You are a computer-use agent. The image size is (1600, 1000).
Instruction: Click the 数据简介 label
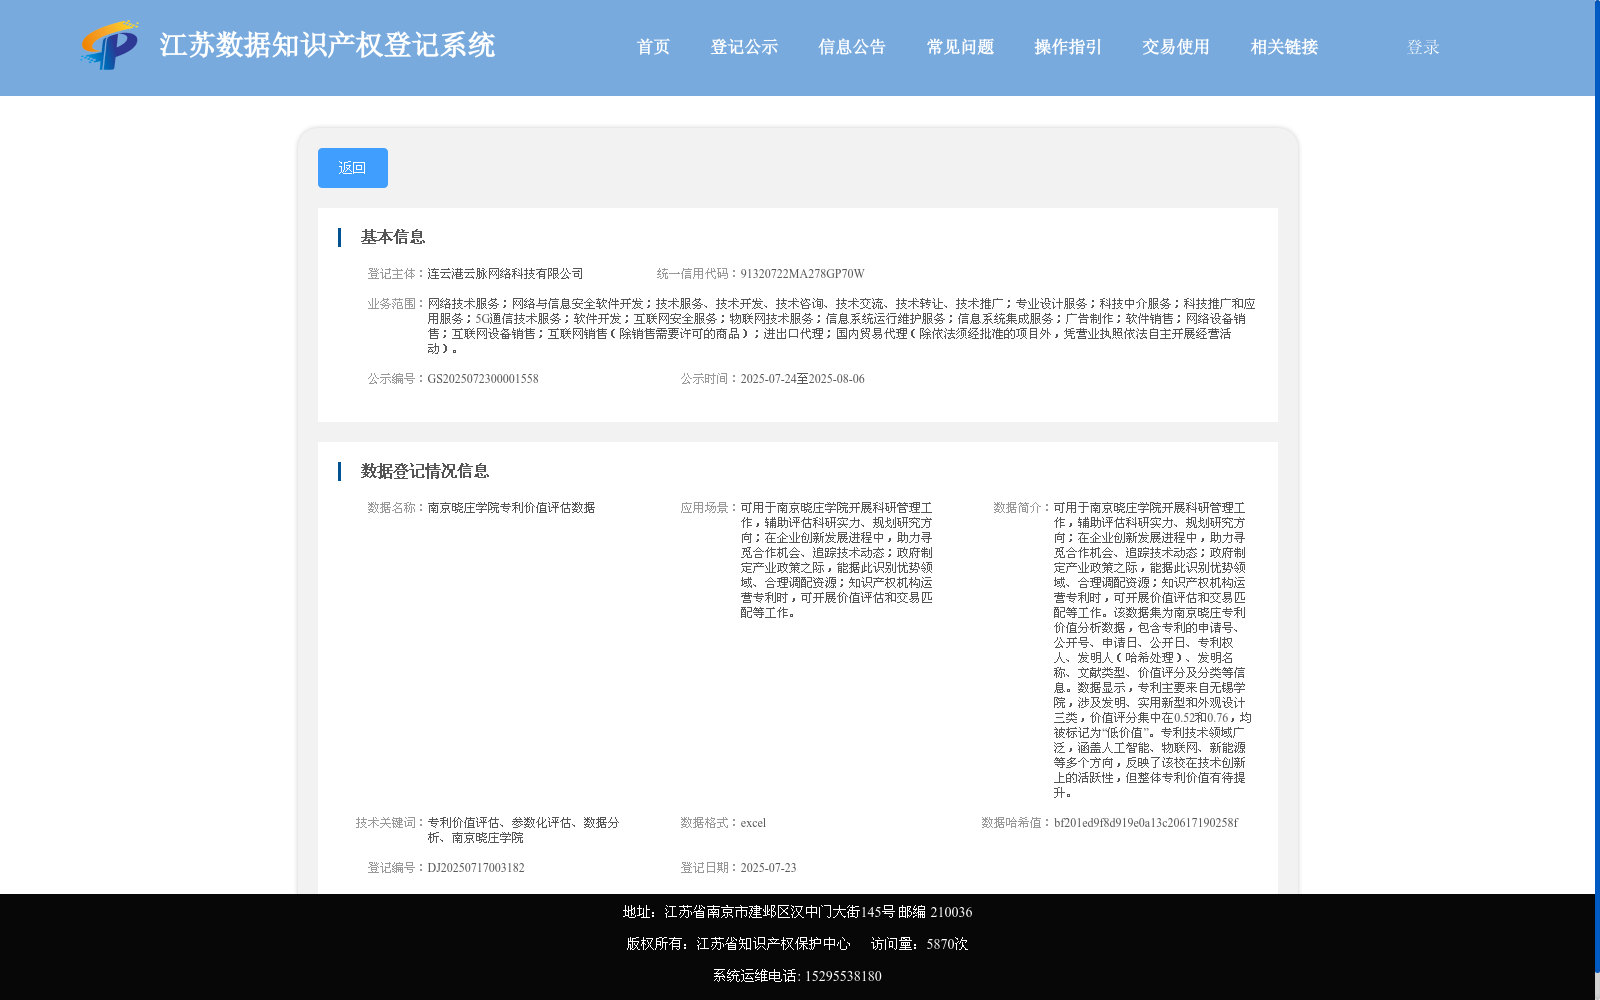1023,508
